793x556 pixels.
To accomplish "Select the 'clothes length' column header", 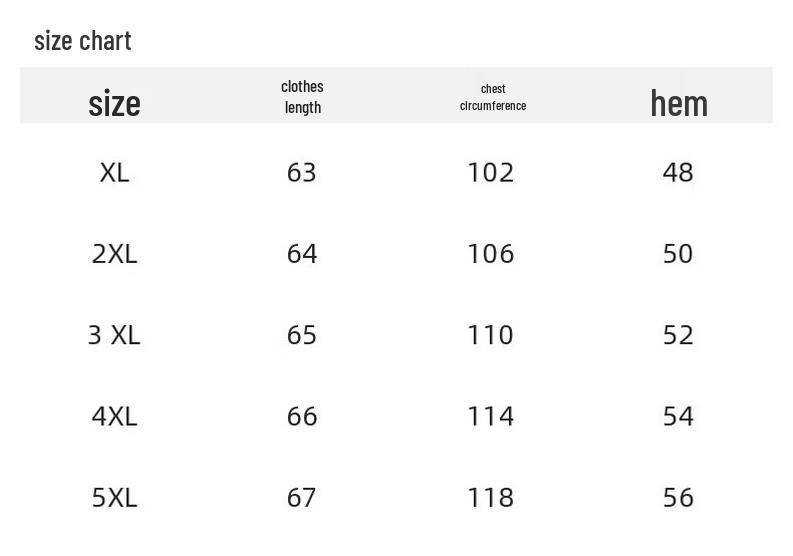I will tap(302, 97).
